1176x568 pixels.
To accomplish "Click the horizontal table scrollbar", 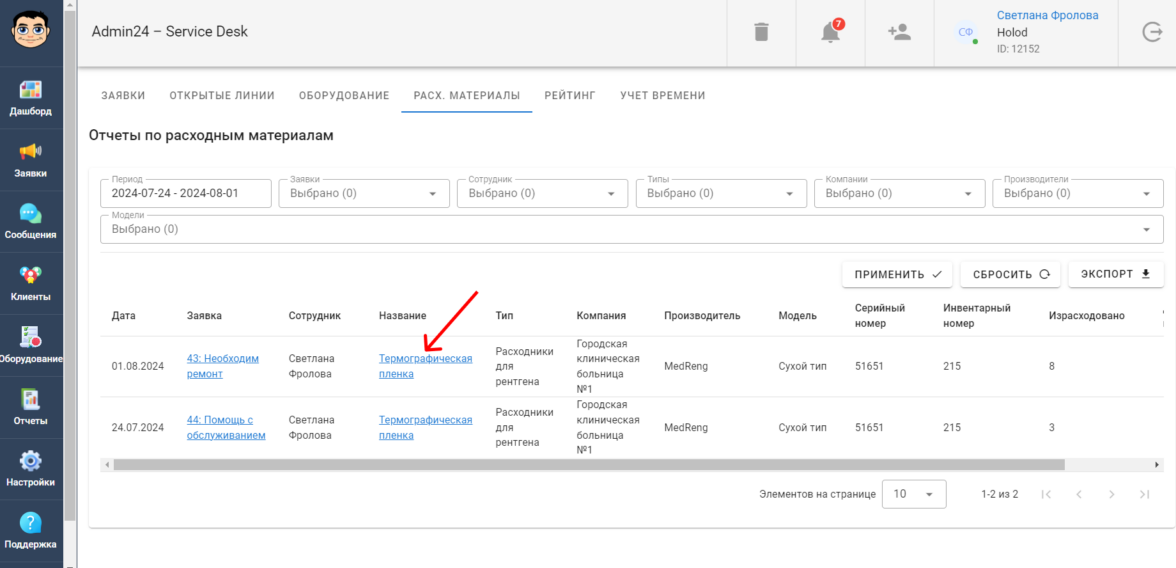I will point(588,465).
